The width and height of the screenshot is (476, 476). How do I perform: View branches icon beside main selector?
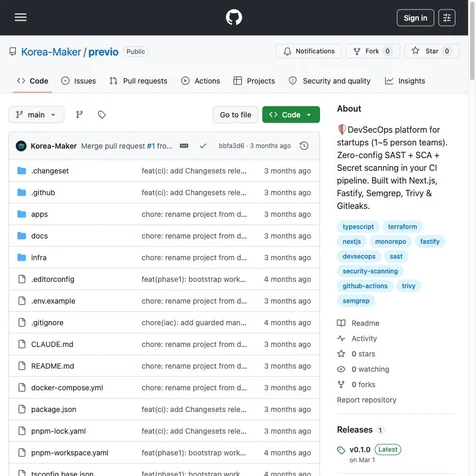[79, 115]
